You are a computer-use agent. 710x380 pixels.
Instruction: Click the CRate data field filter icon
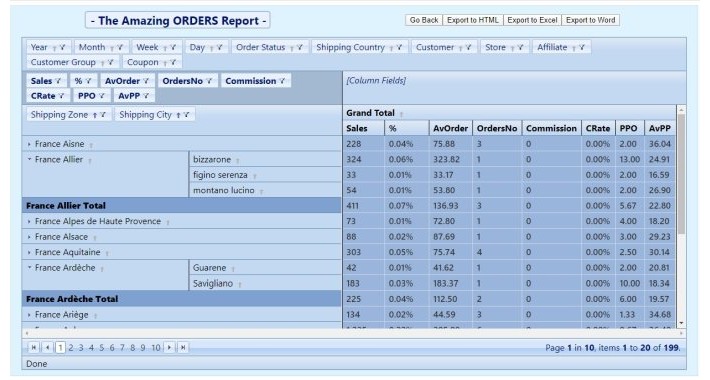click(x=62, y=96)
